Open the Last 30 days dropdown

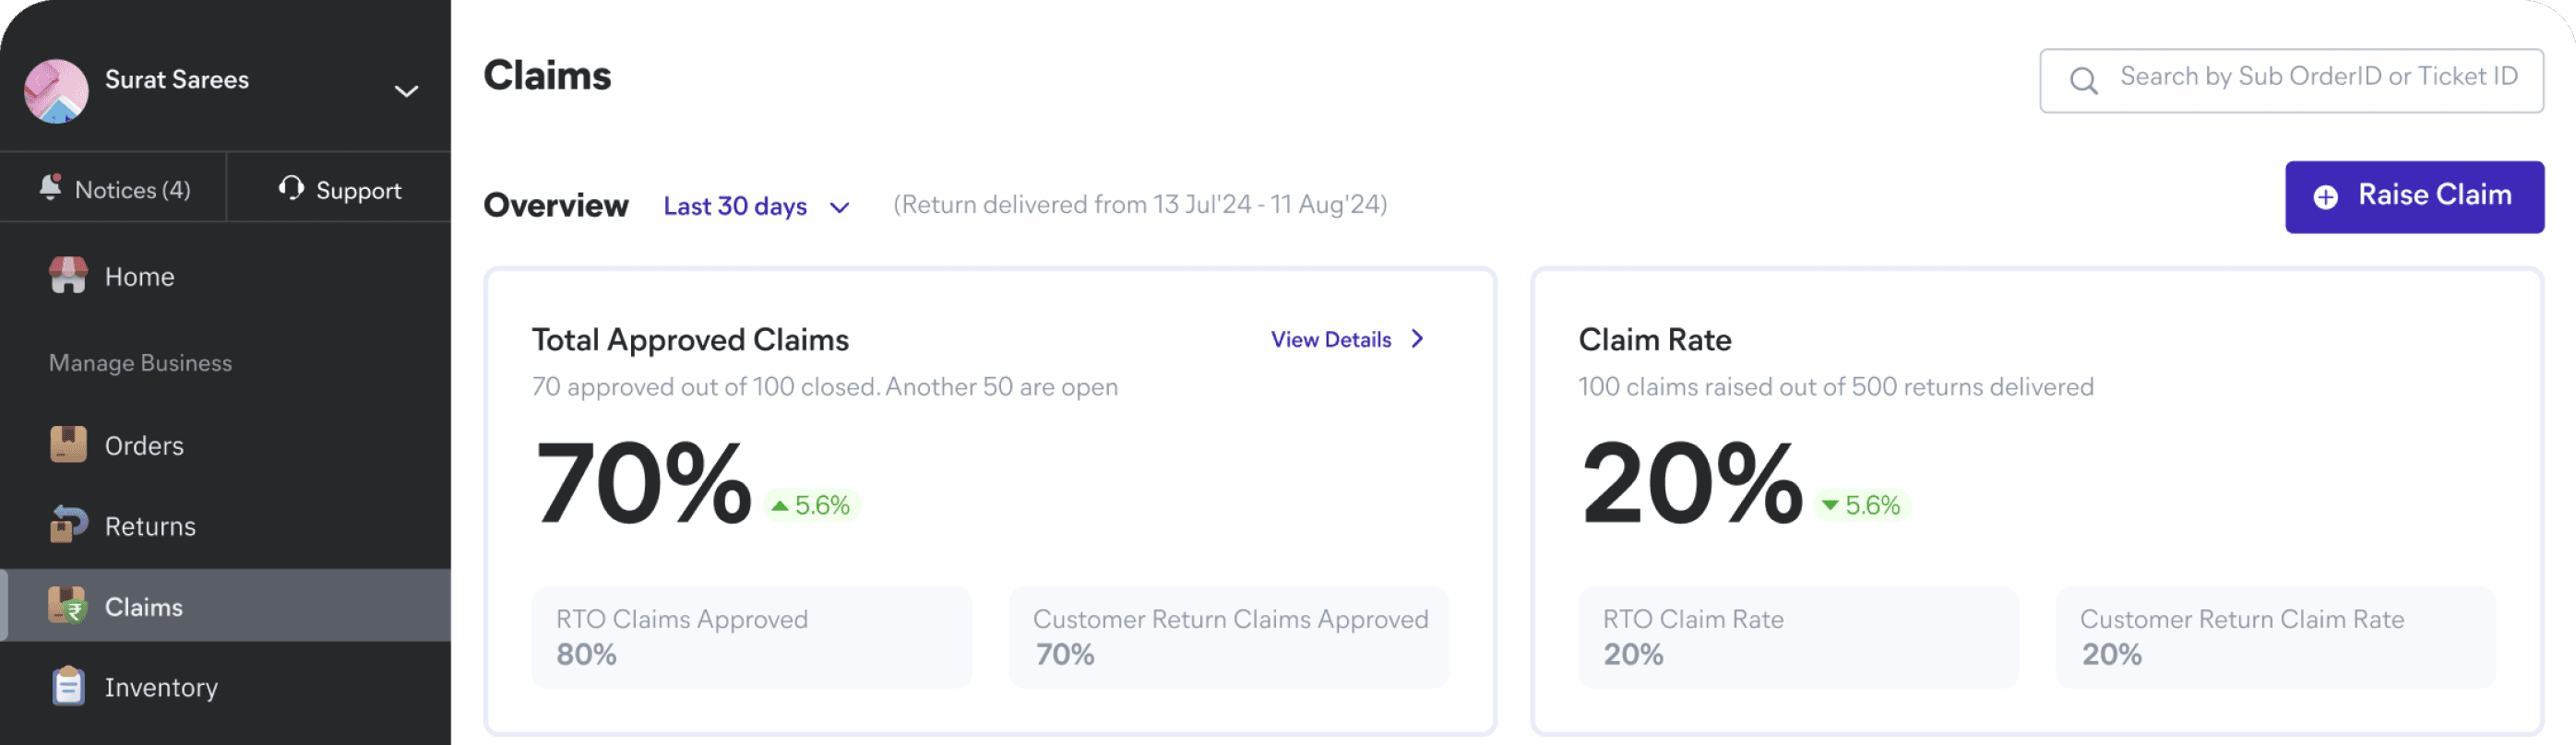coord(756,206)
